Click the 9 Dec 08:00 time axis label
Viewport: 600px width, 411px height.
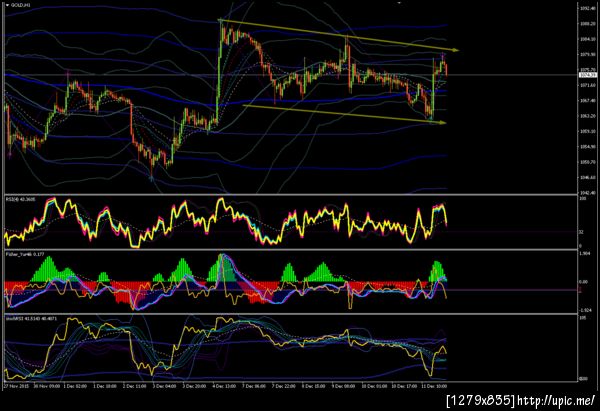pos(343,386)
